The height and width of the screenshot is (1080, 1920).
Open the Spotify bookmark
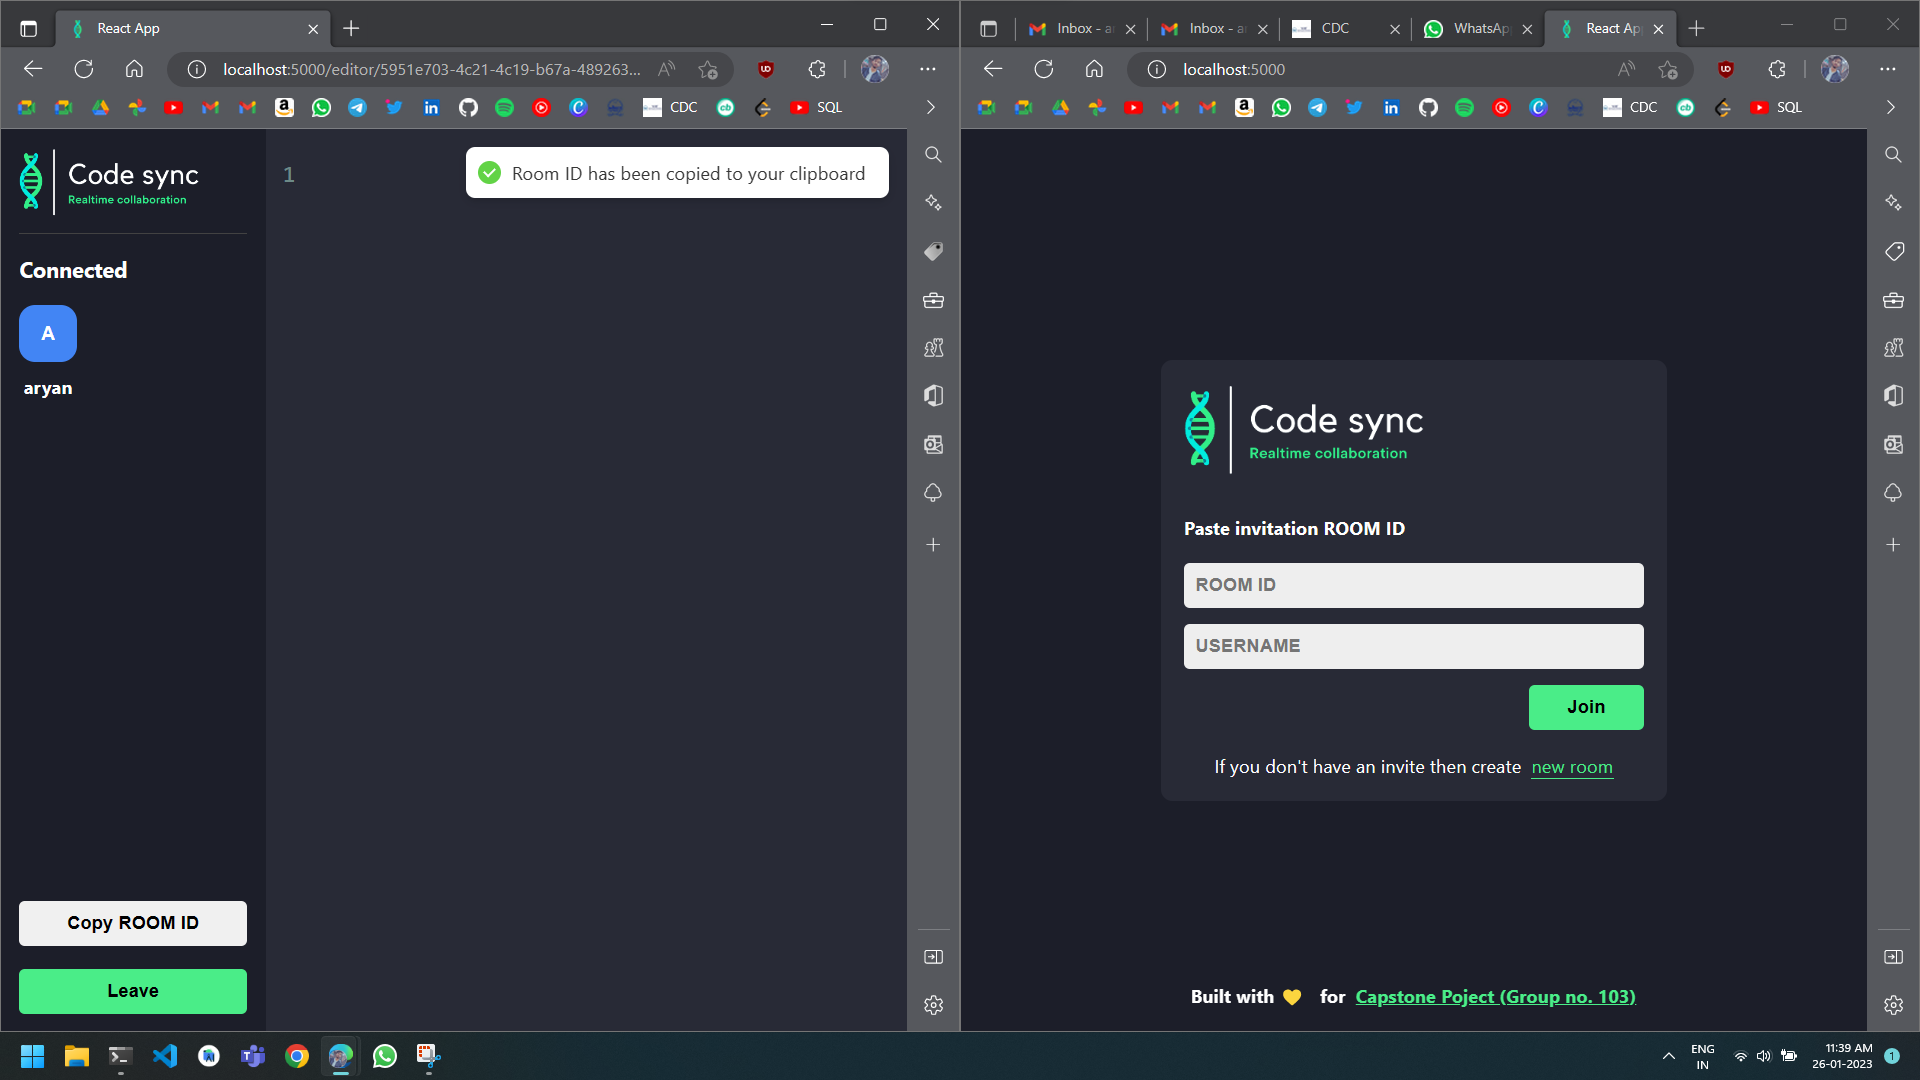pyautogui.click(x=505, y=107)
